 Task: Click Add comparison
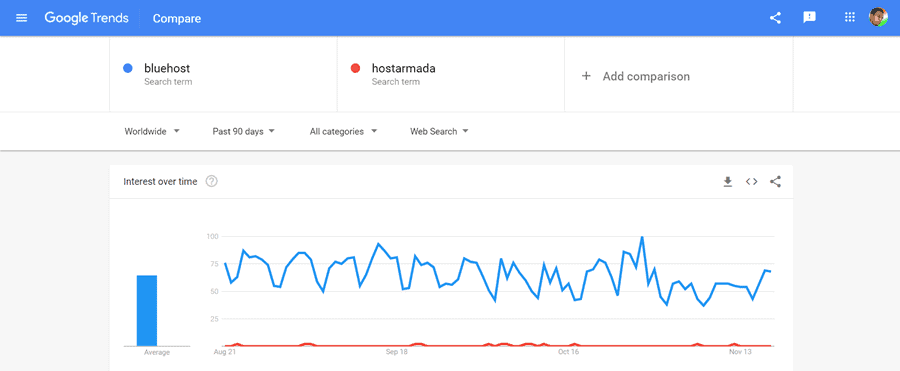tap(635, 76)
